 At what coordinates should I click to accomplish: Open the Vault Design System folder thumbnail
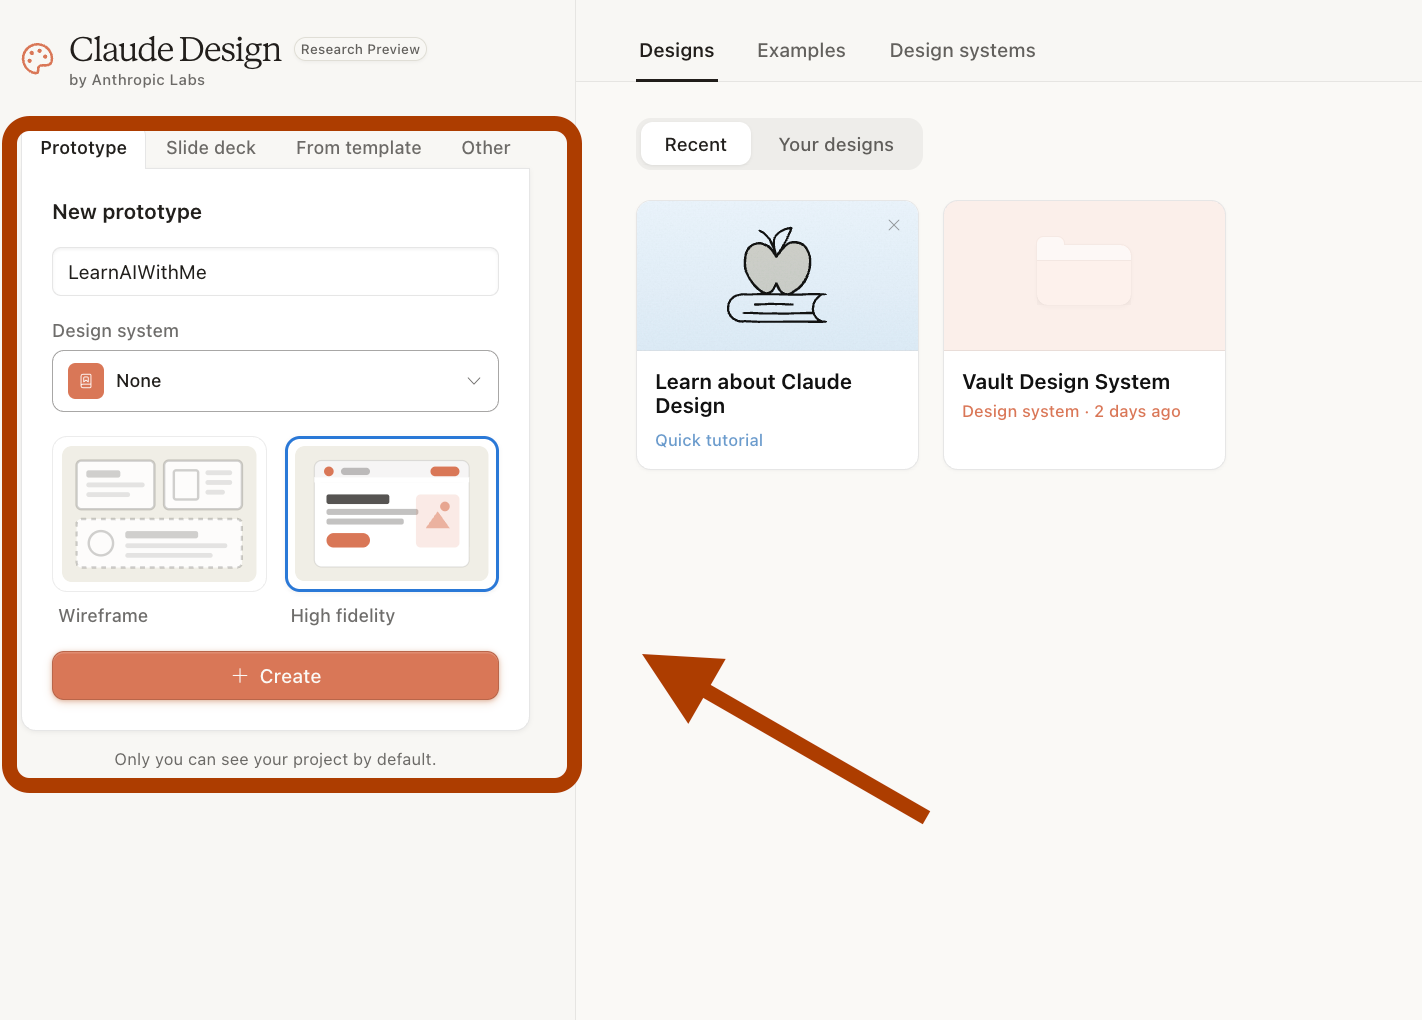[x=1084, y=275]
